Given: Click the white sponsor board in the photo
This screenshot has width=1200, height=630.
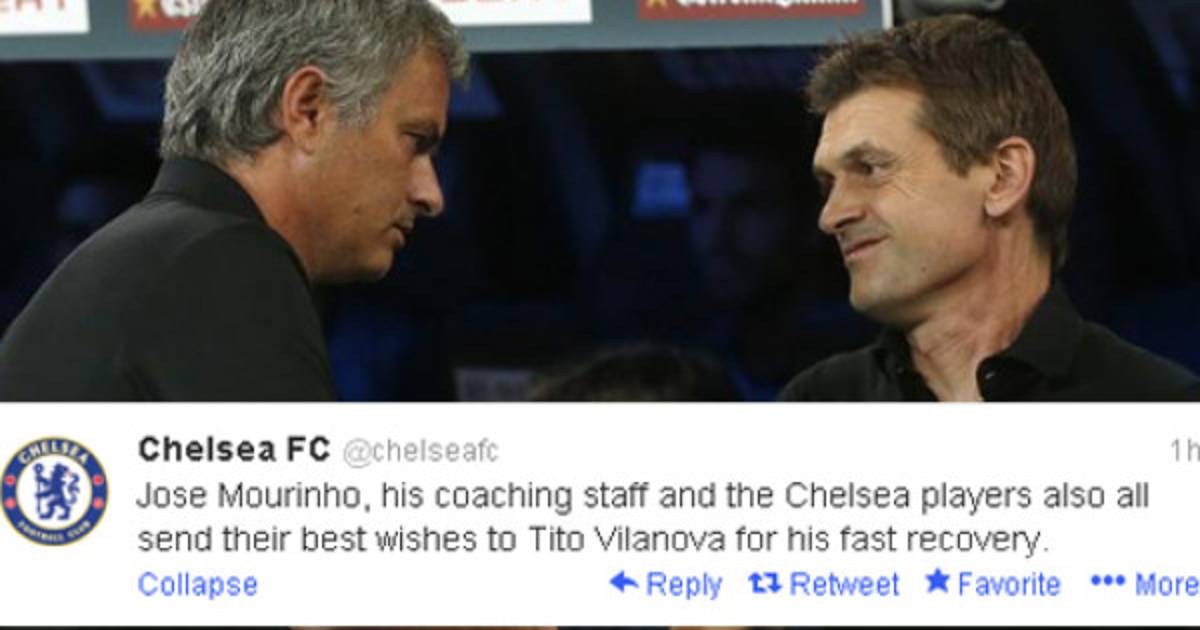Looking at the screenshot, I should [514, 11].
